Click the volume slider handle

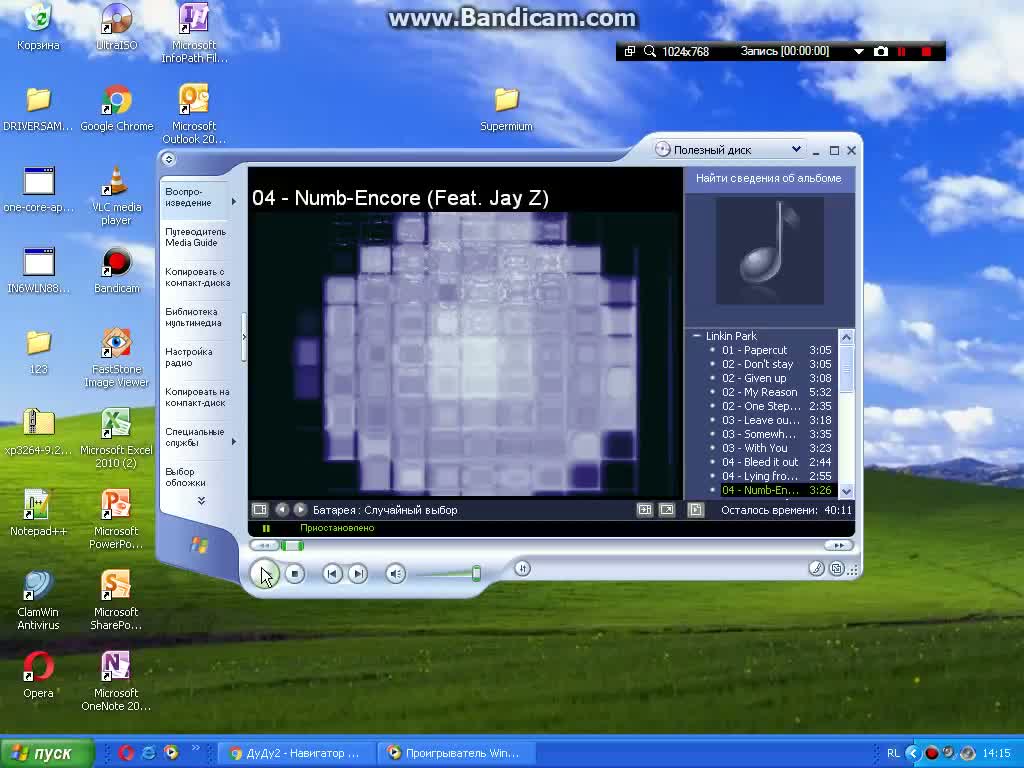pos(477,573)
